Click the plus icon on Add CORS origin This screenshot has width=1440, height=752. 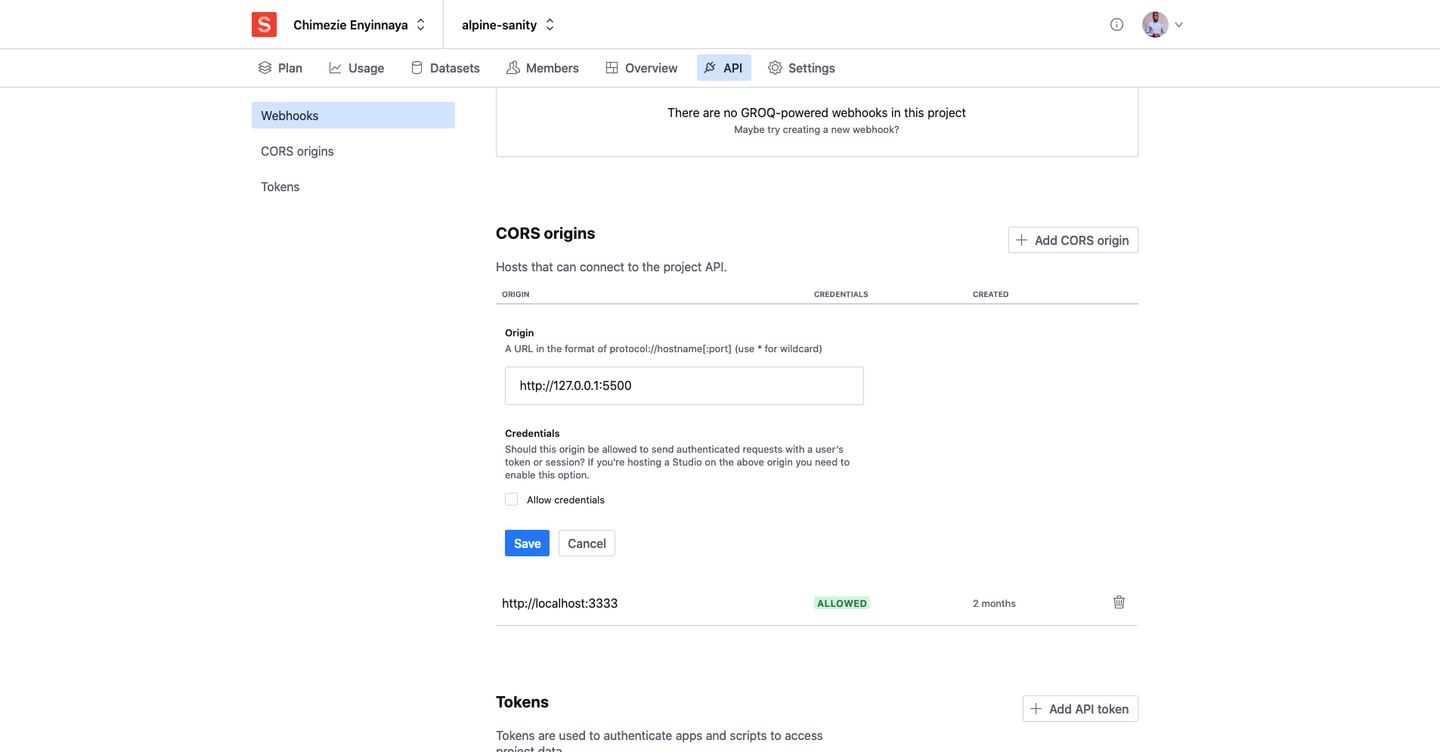coord(1021,240)
